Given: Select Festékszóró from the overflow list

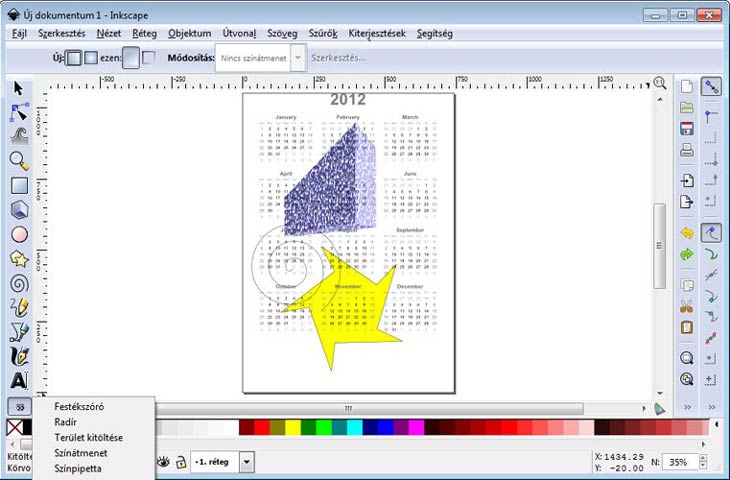Looking at the screenshot, I should [x=80, y=406].
